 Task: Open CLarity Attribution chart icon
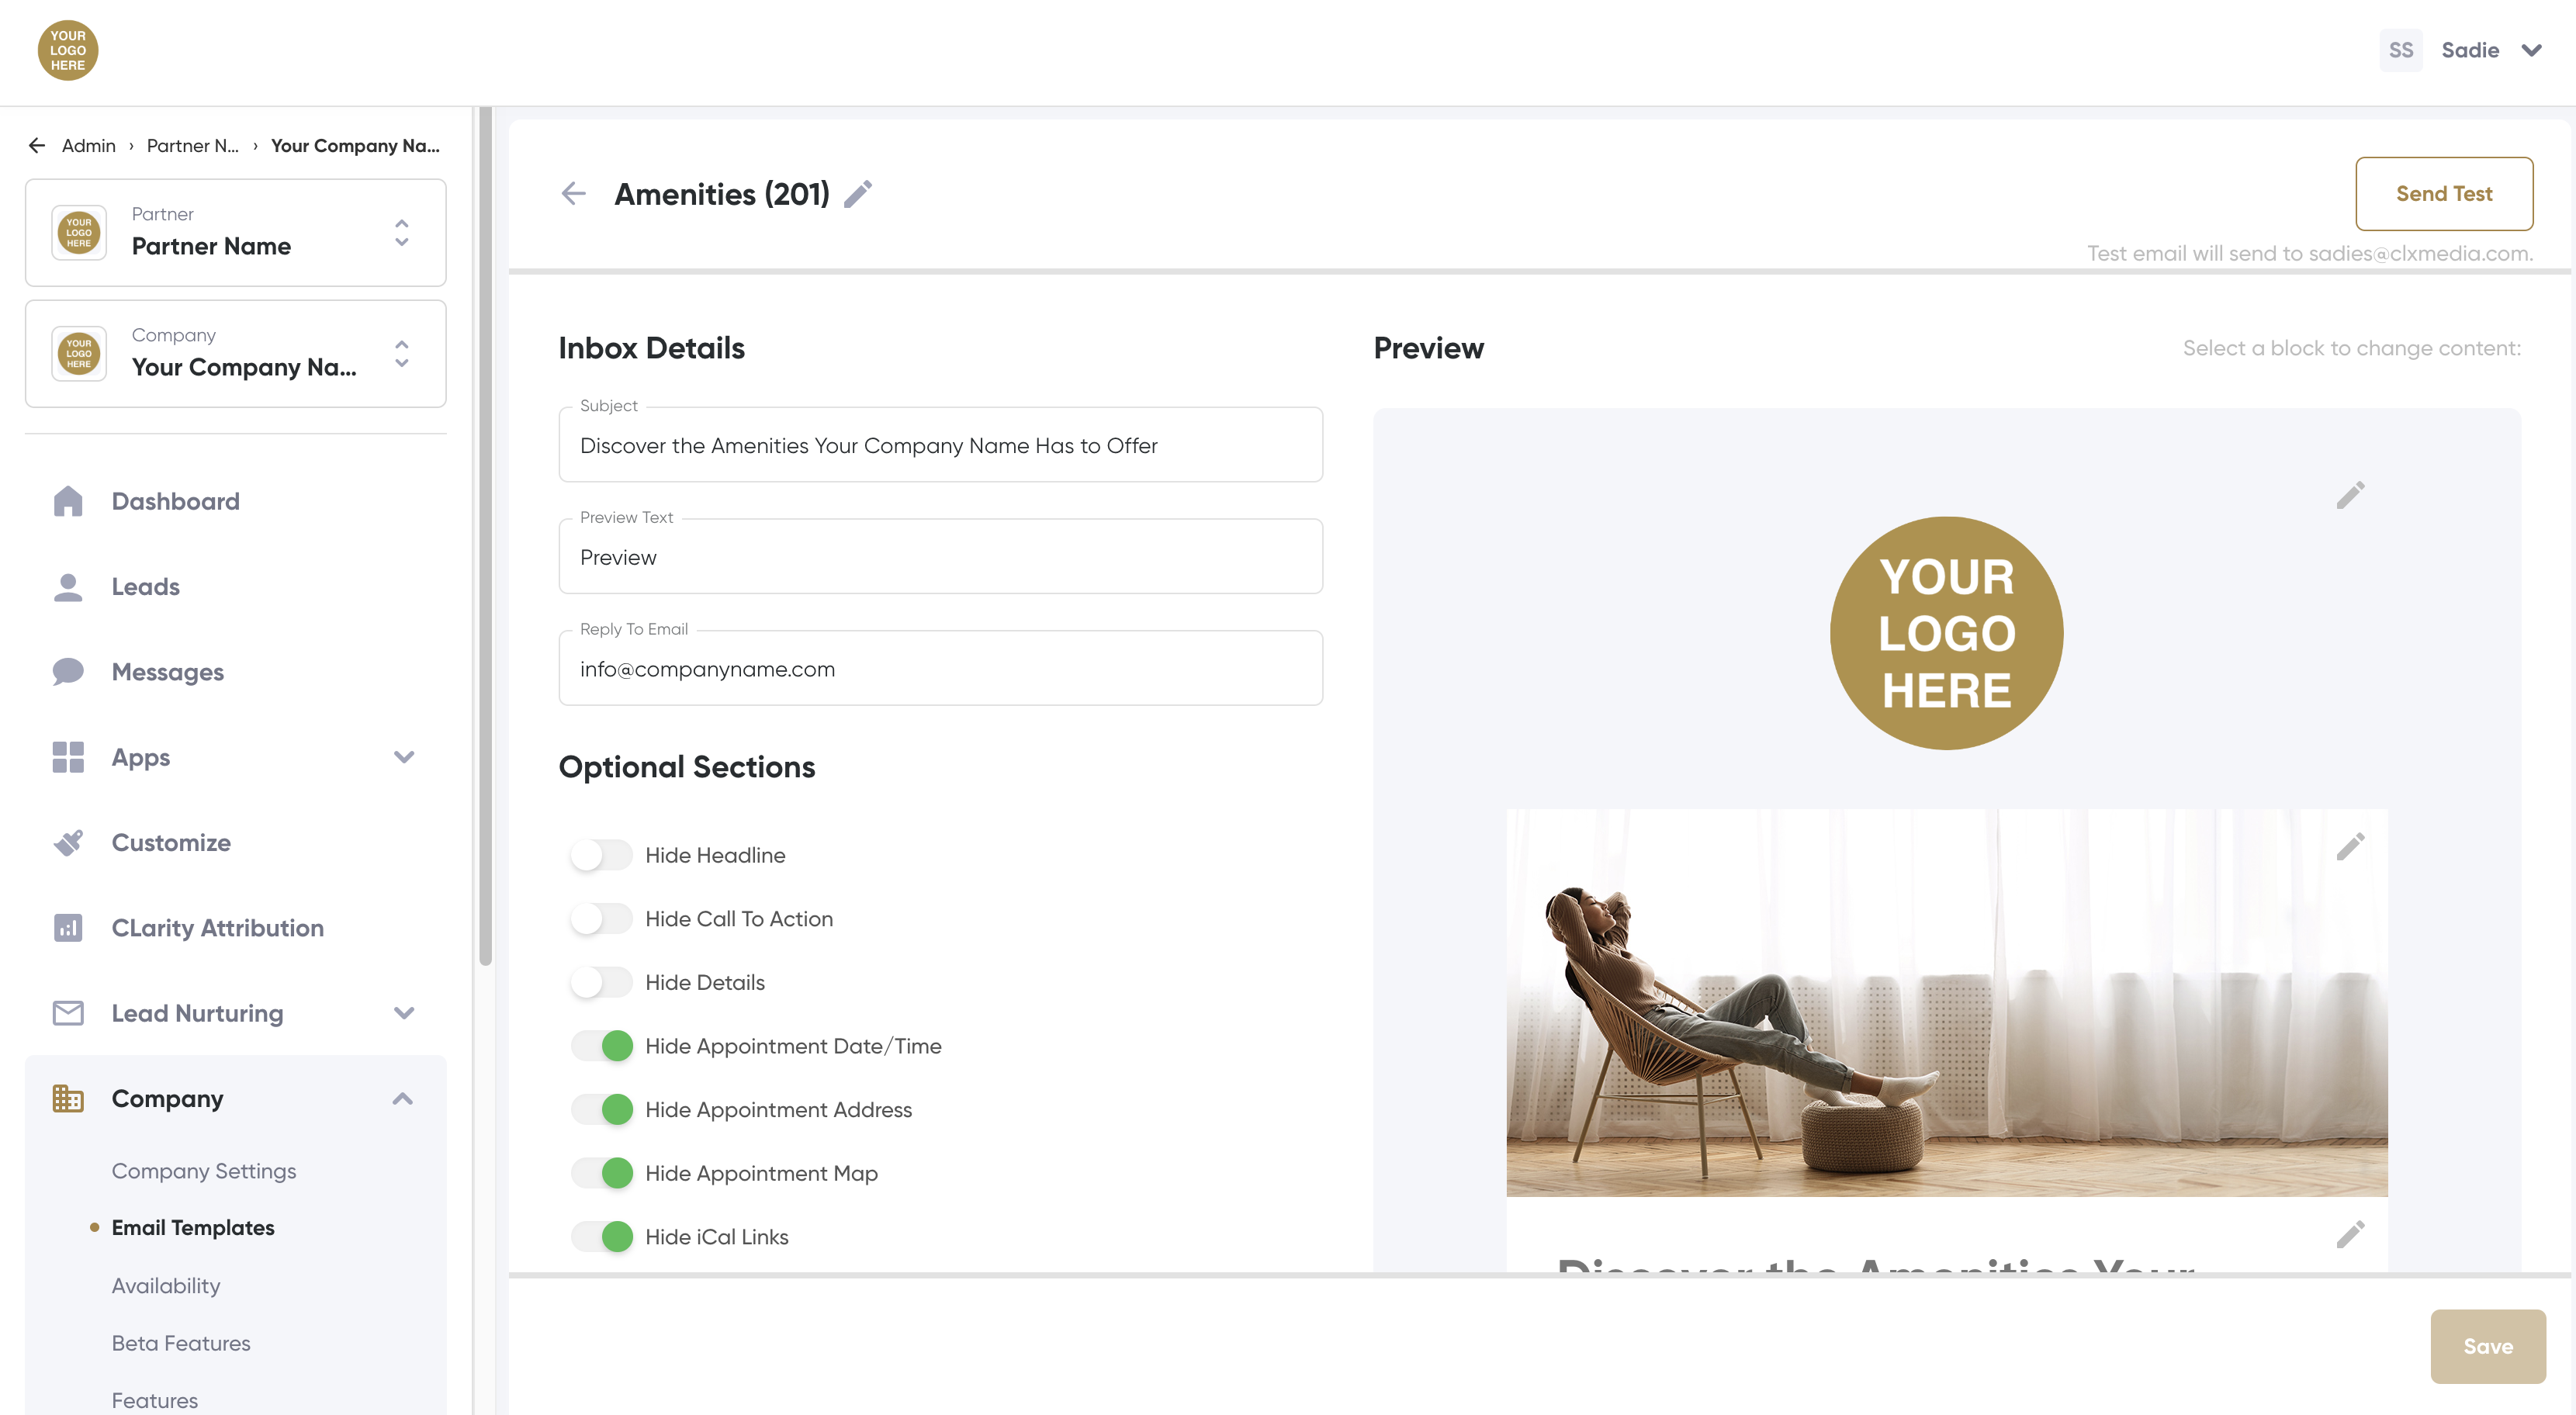tap(68, 928)
